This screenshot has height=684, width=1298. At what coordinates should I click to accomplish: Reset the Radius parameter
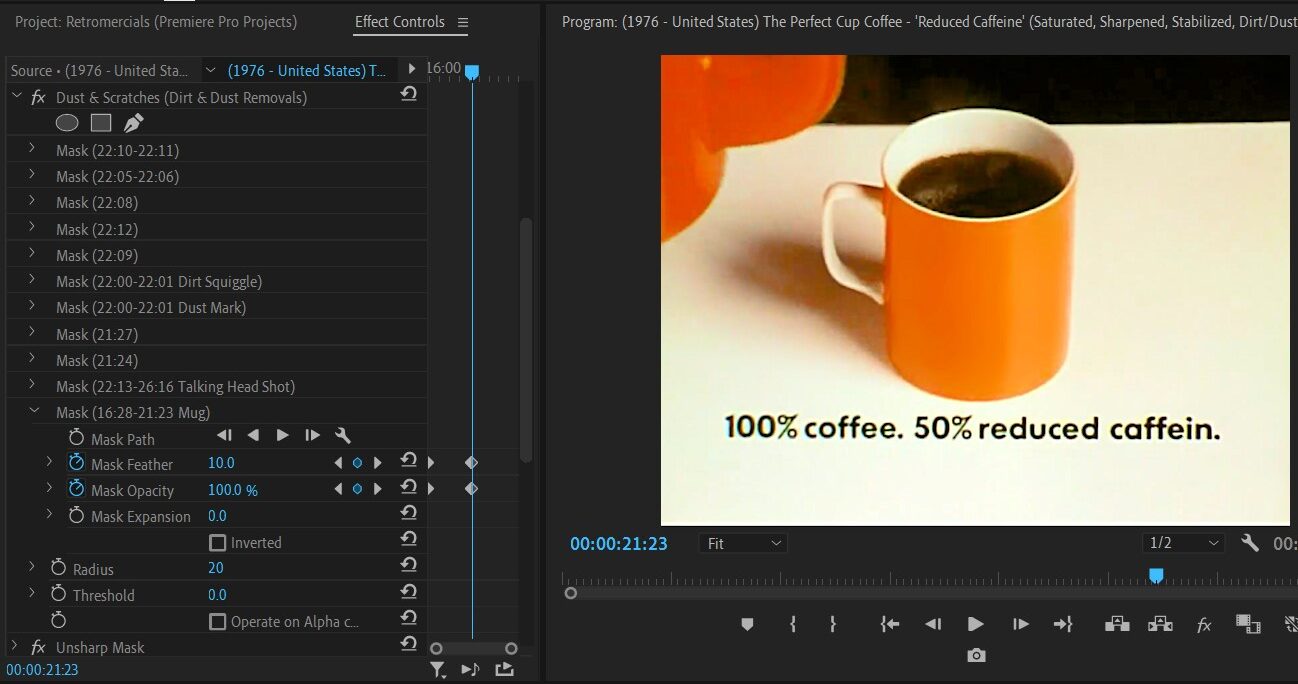(408, 565)
